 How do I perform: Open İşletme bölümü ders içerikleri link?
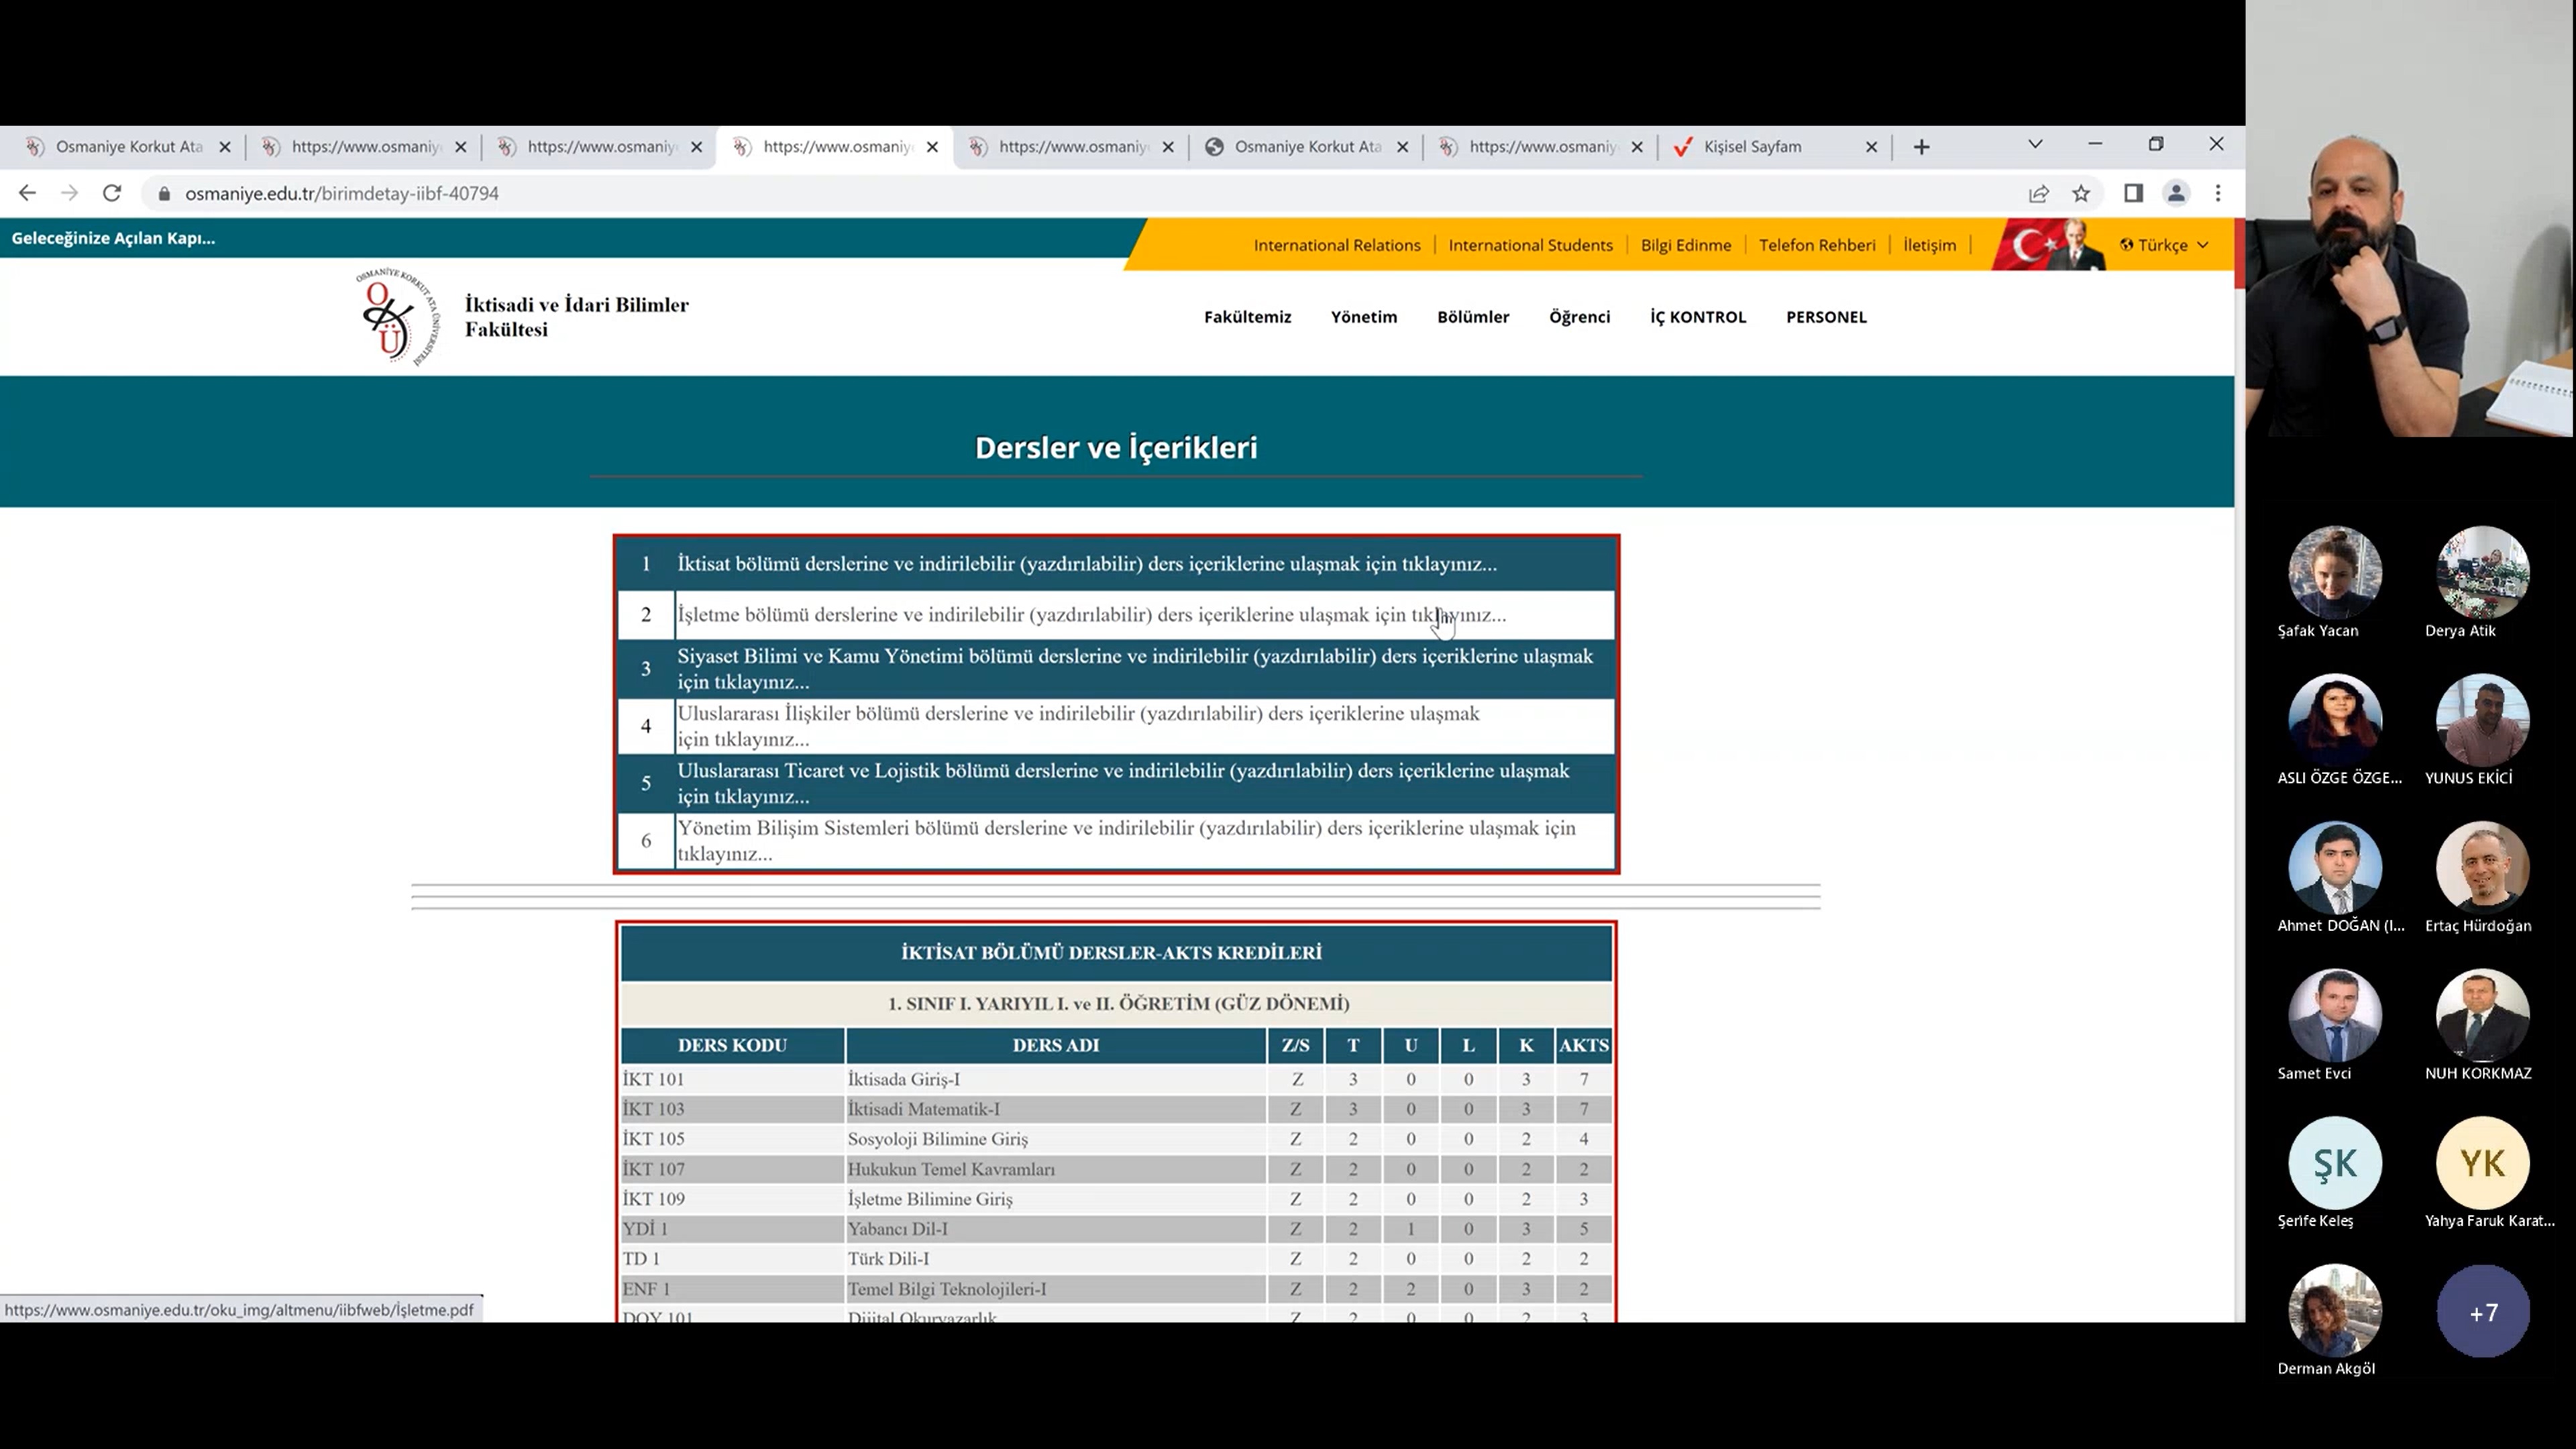pyautogui.click(x=1091, y=615)
